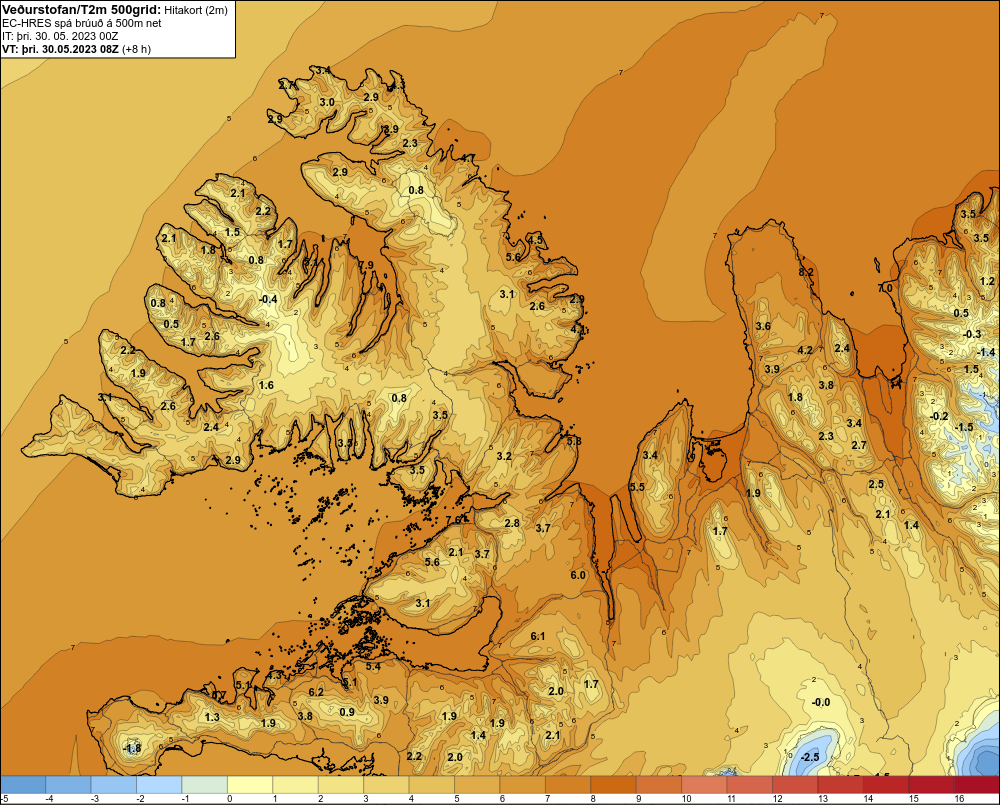Screen dimensions: 1000x805
Task: Select the 10 tick label on the legend
Action: pos(686,799)
